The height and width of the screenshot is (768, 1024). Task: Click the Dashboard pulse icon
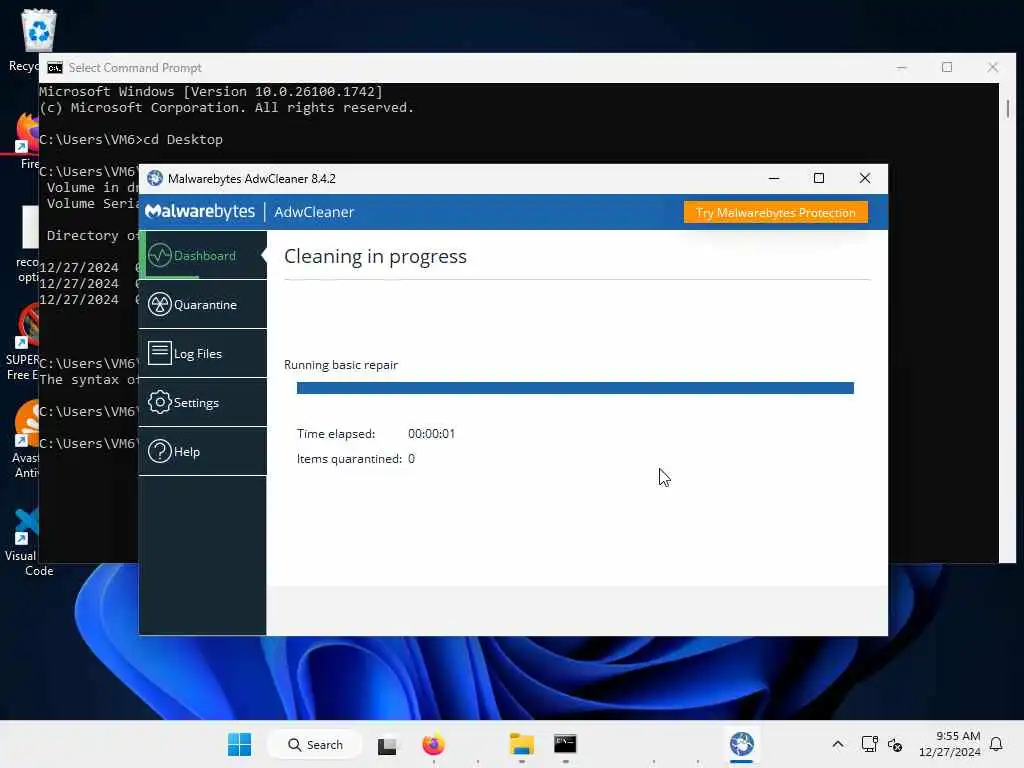(x=159, y=255)
